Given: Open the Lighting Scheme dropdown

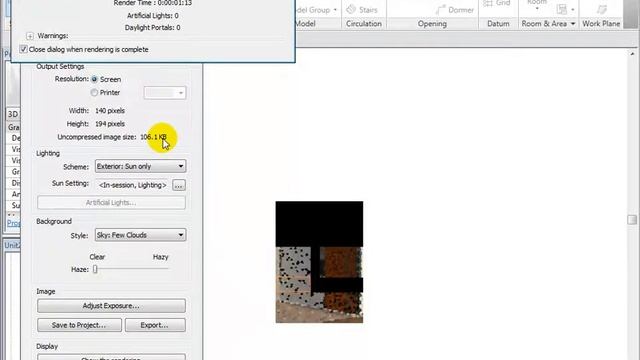Looking at the screenshot, I should [140, 167].
